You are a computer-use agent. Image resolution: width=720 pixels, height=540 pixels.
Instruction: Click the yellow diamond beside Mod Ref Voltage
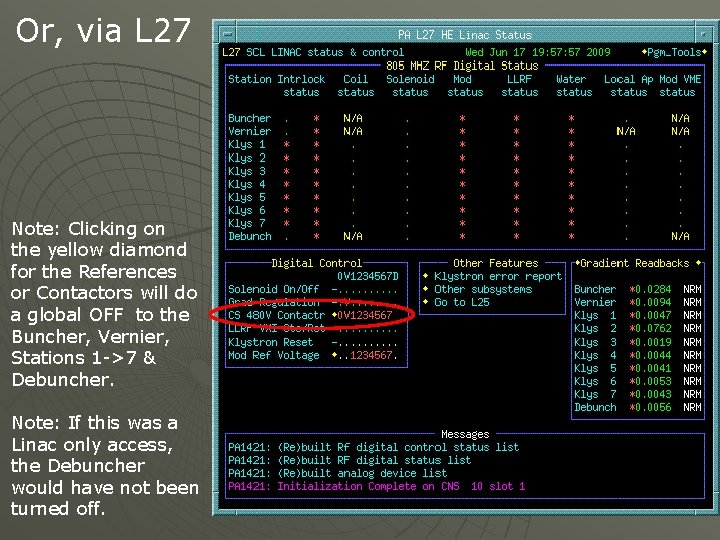click(334, 355)
